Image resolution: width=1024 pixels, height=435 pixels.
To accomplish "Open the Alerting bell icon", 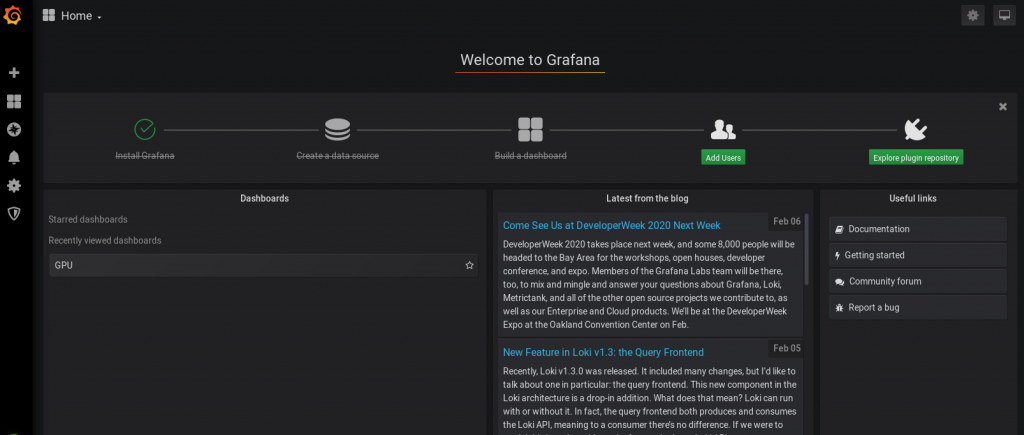I will point(14,157).
